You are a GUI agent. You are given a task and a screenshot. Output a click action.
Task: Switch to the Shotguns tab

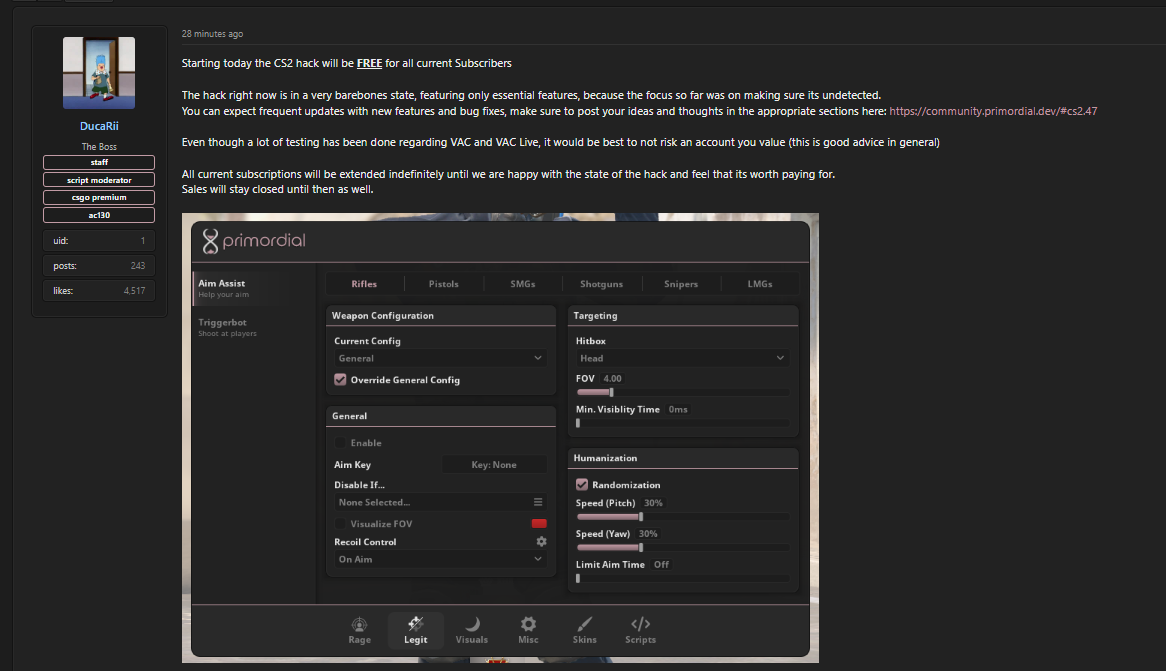(x=602, y=283)
